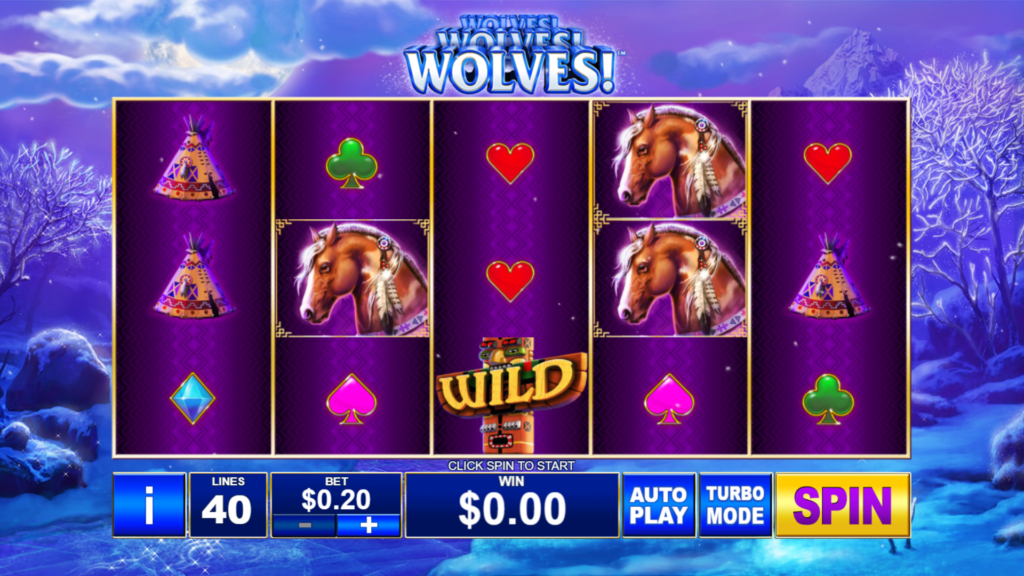Click the pink spade in reel two

[351, 398]
